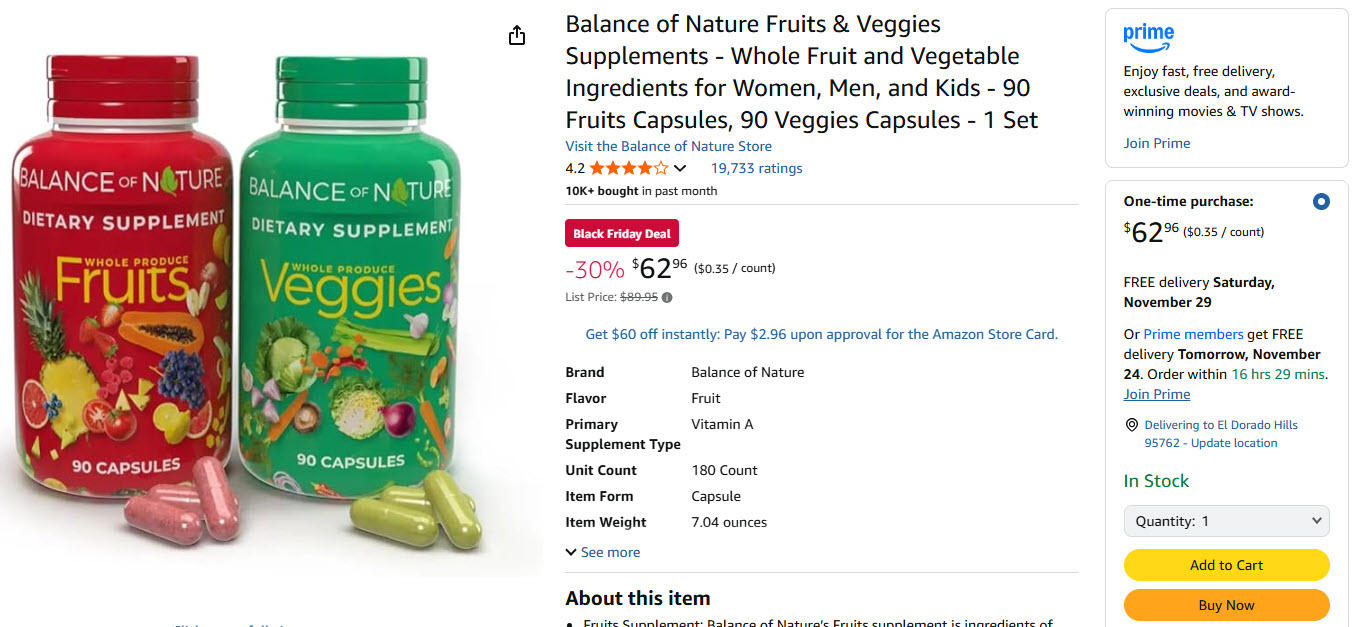This screenshot has width=1358, height=627.
Task: Click the List Price info icon
Action: point(667,297)
